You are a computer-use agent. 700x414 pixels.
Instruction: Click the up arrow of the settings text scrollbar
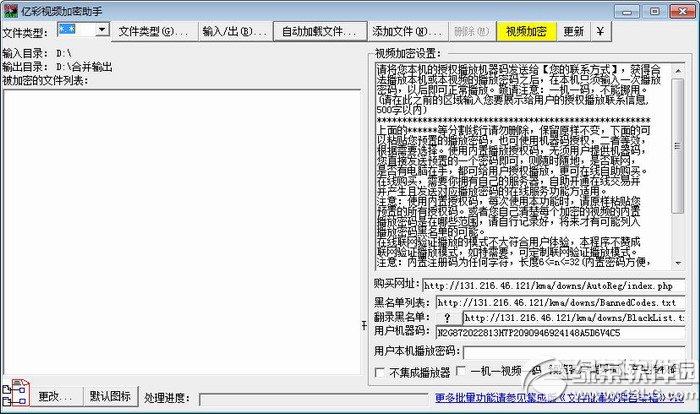click(678, 71)
